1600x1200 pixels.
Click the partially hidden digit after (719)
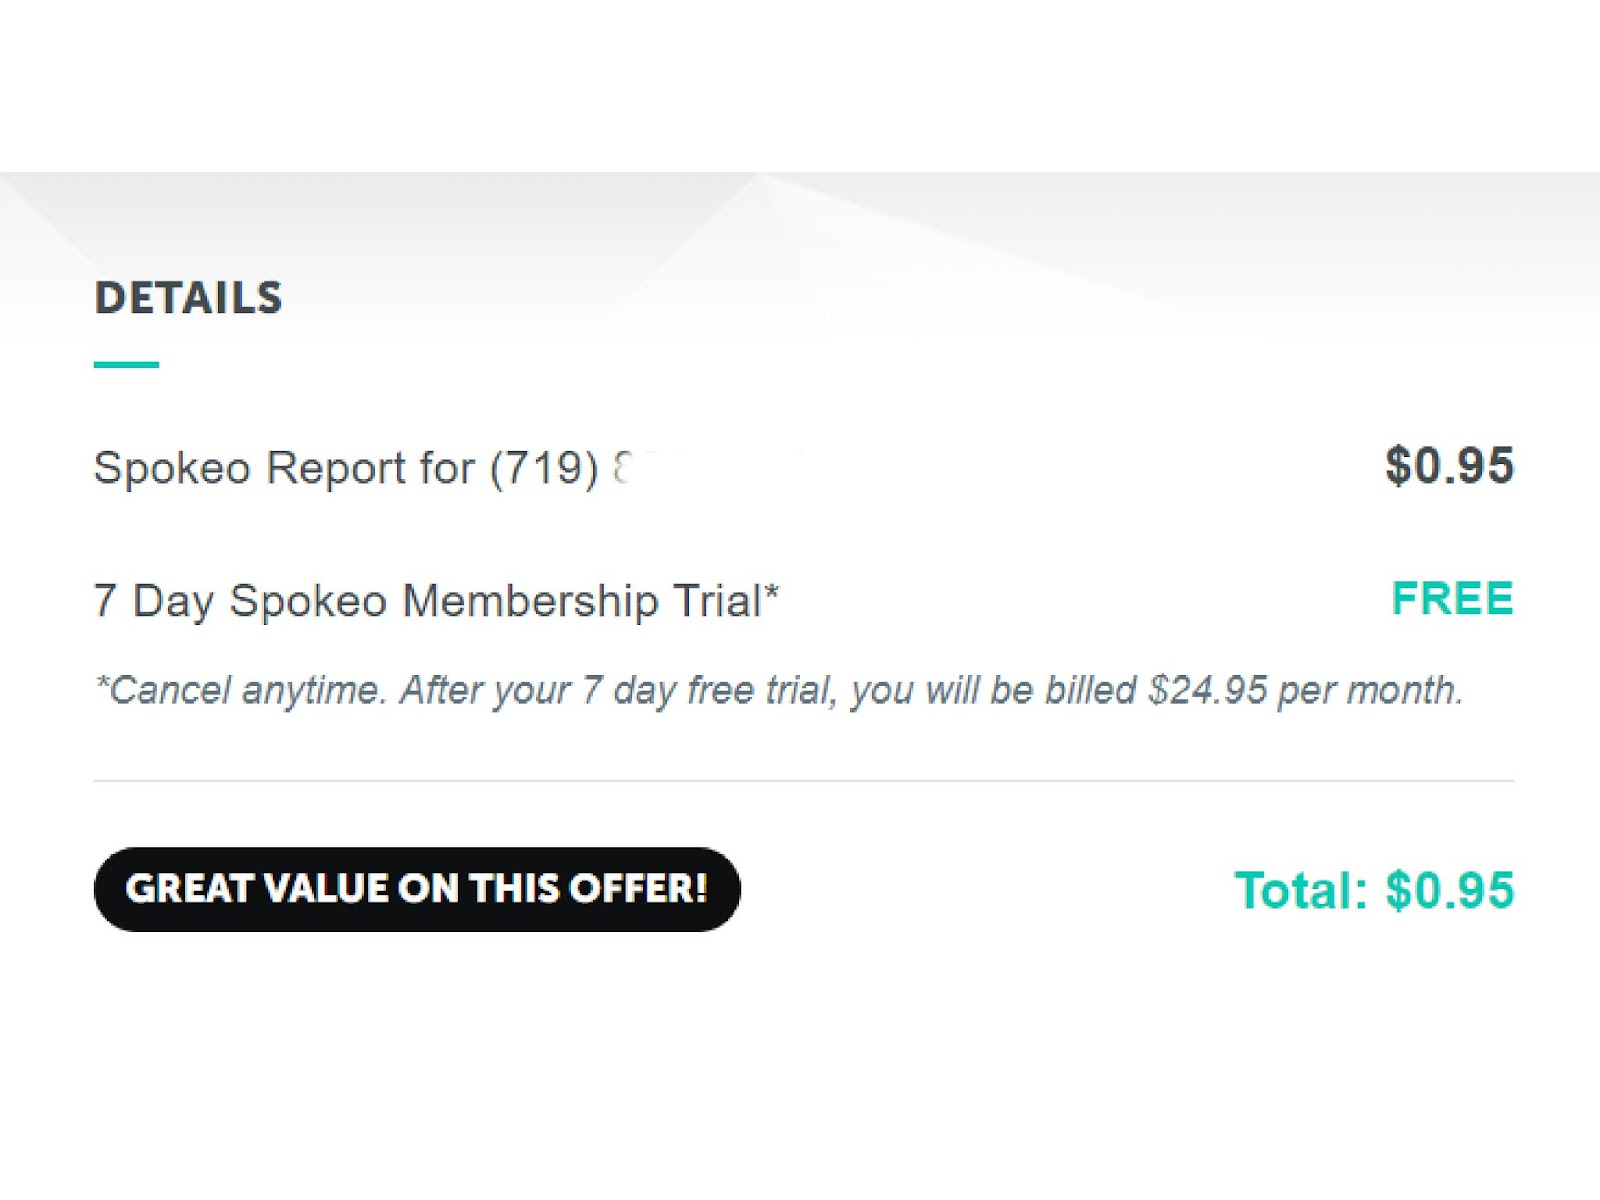coord(622,467)
